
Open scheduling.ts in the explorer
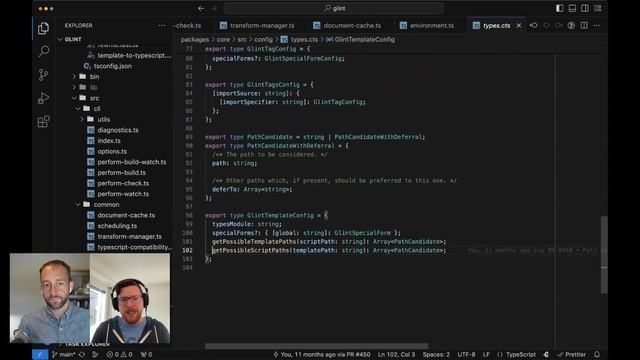tap(117, 225)
